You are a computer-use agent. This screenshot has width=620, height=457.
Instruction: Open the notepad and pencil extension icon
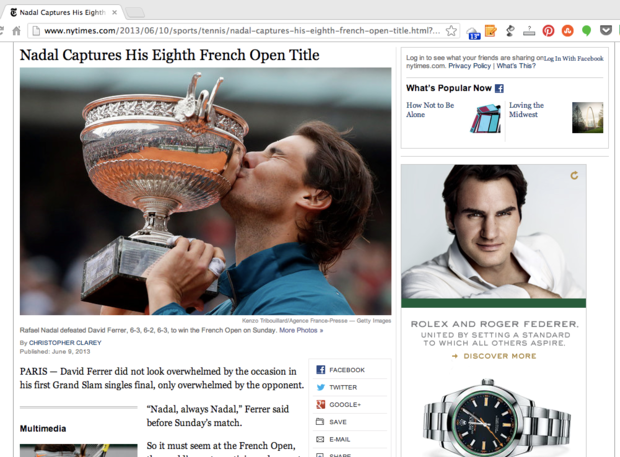click(490, 30)
